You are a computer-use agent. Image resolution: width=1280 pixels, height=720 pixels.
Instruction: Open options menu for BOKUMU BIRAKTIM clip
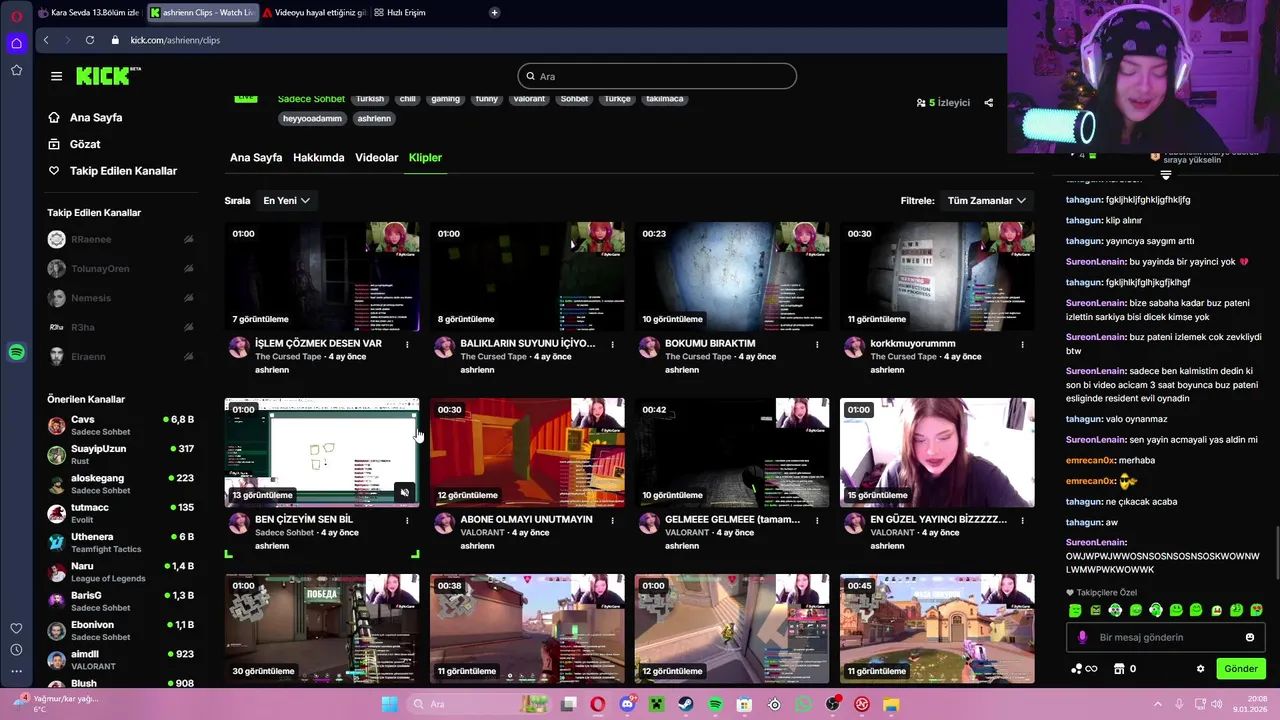[x=817, y=344]
